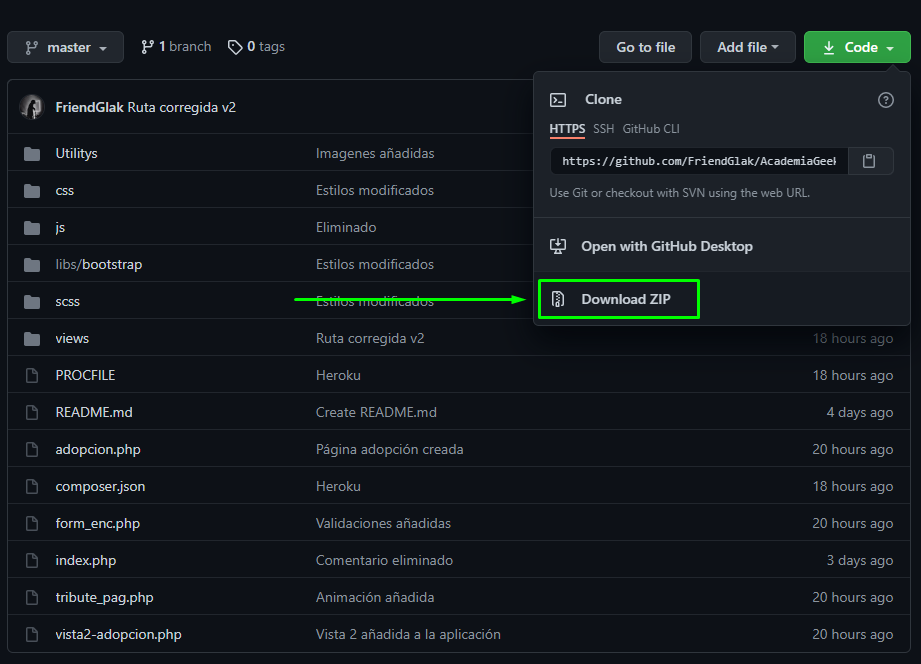Toggle the green Code dropdown button

[857, 47]
